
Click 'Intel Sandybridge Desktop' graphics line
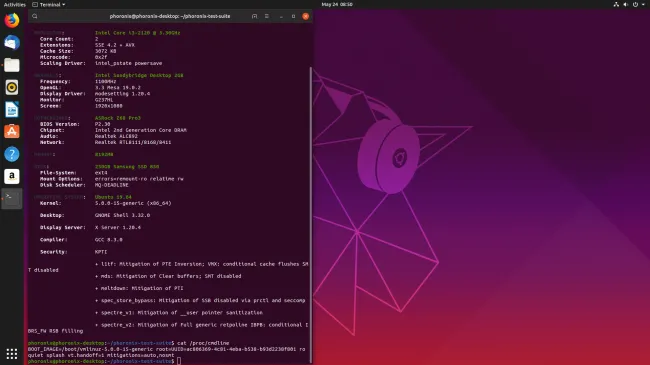click(139, 75)
